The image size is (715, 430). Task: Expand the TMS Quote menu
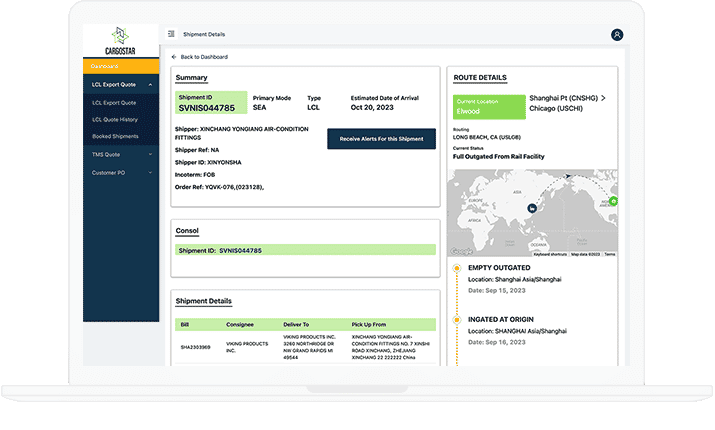pos(150,154)
